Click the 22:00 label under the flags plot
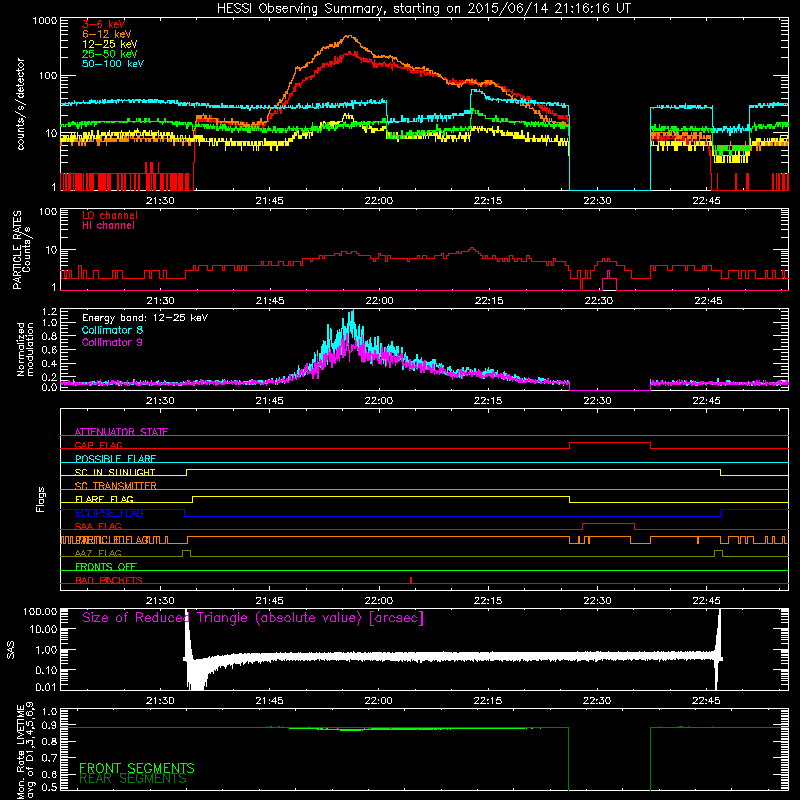Screen dimensions: 800x800 click(x=379, y=601)
